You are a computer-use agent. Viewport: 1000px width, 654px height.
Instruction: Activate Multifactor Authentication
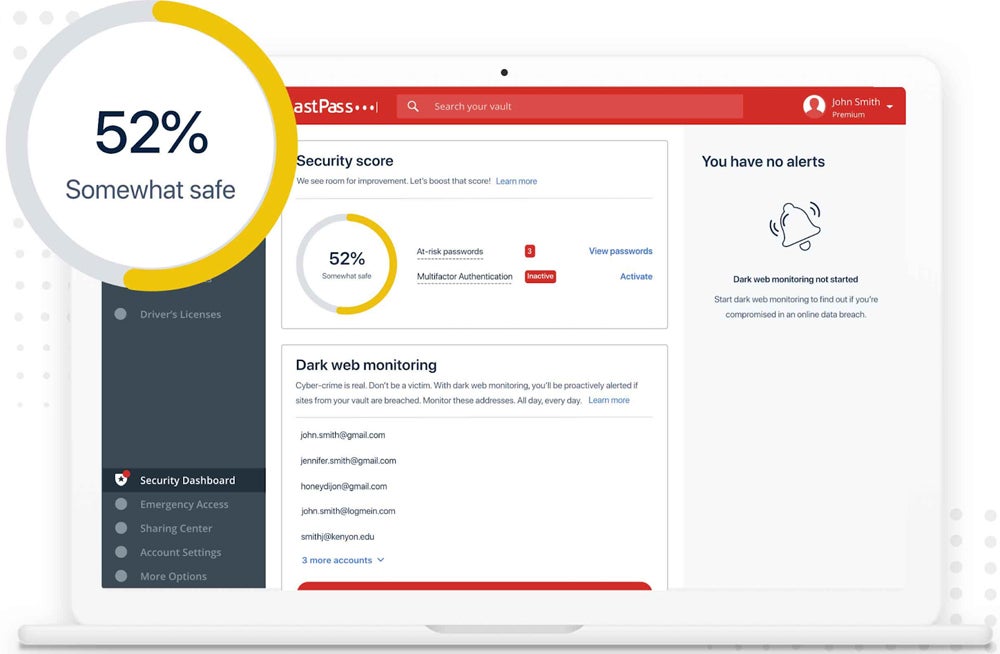coord(636,276)
